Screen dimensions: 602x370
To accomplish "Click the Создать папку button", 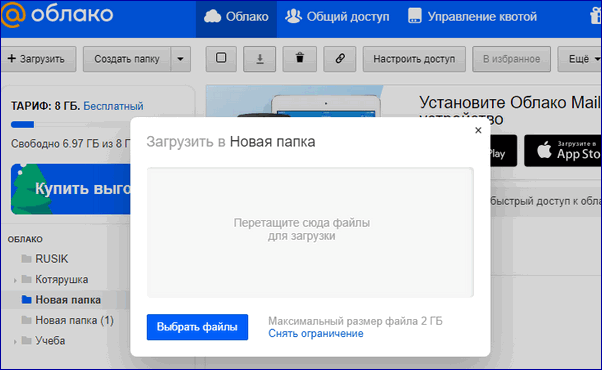I will click(127, 59).
